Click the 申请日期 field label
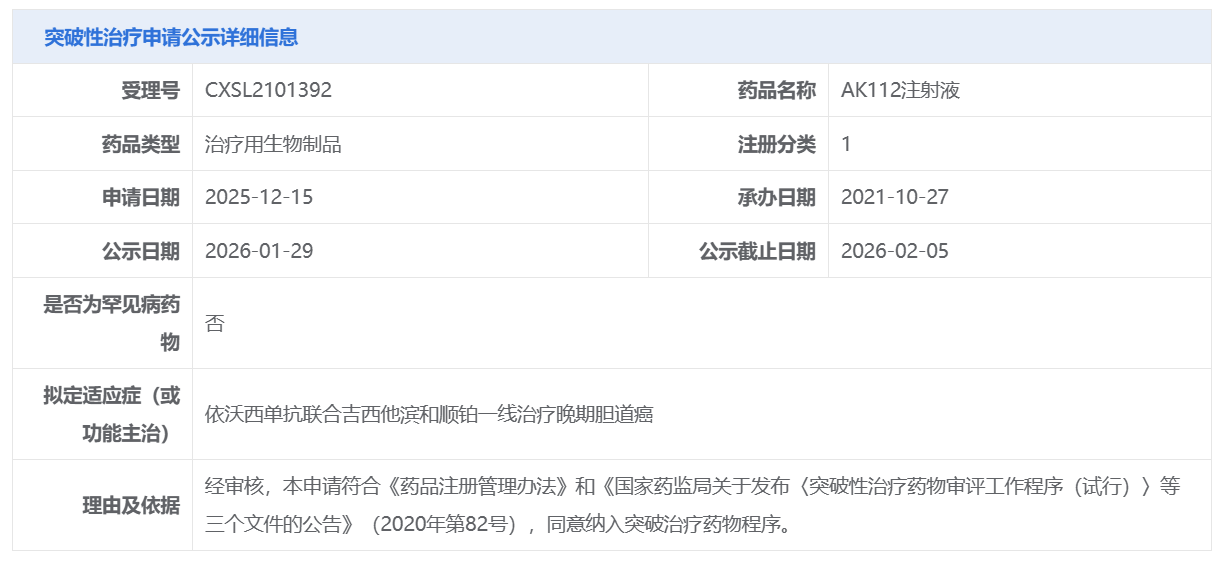The width and height of the screenshot is (1224, 564). click(x=140, y=197)
